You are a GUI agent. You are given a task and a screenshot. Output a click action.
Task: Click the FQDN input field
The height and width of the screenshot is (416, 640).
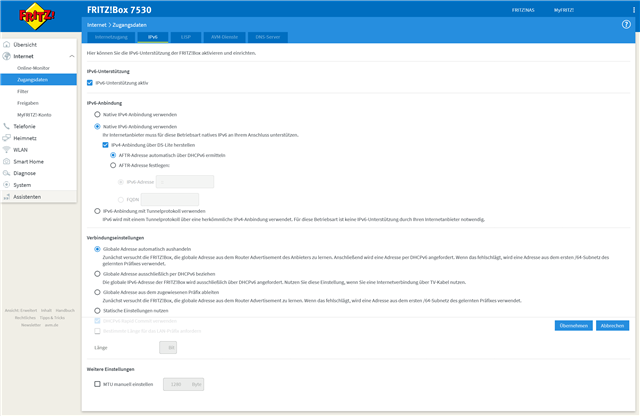(x=170, y=200)
